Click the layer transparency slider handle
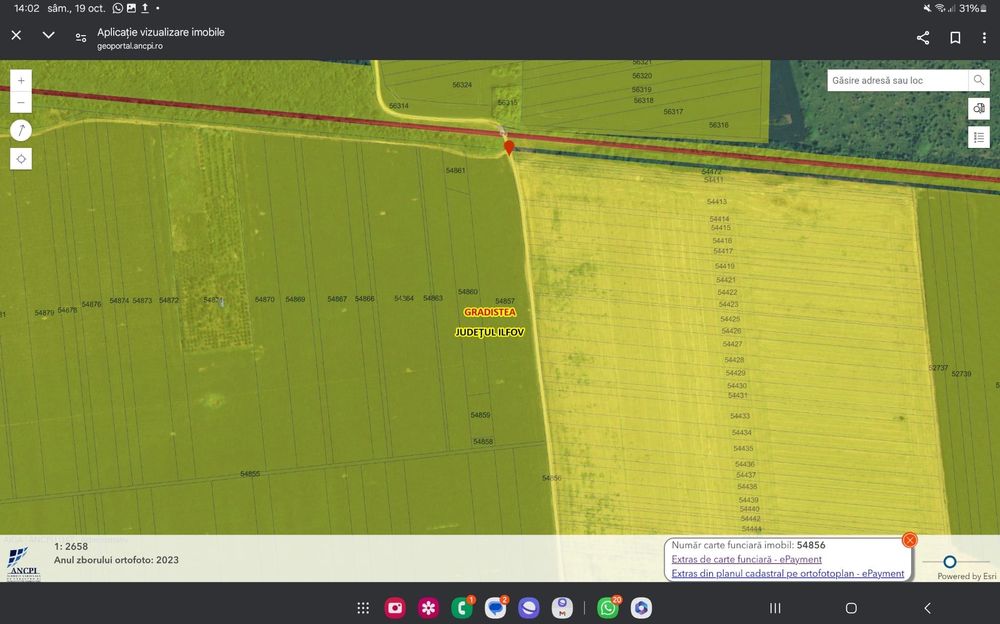 click(x=950, y=562)
